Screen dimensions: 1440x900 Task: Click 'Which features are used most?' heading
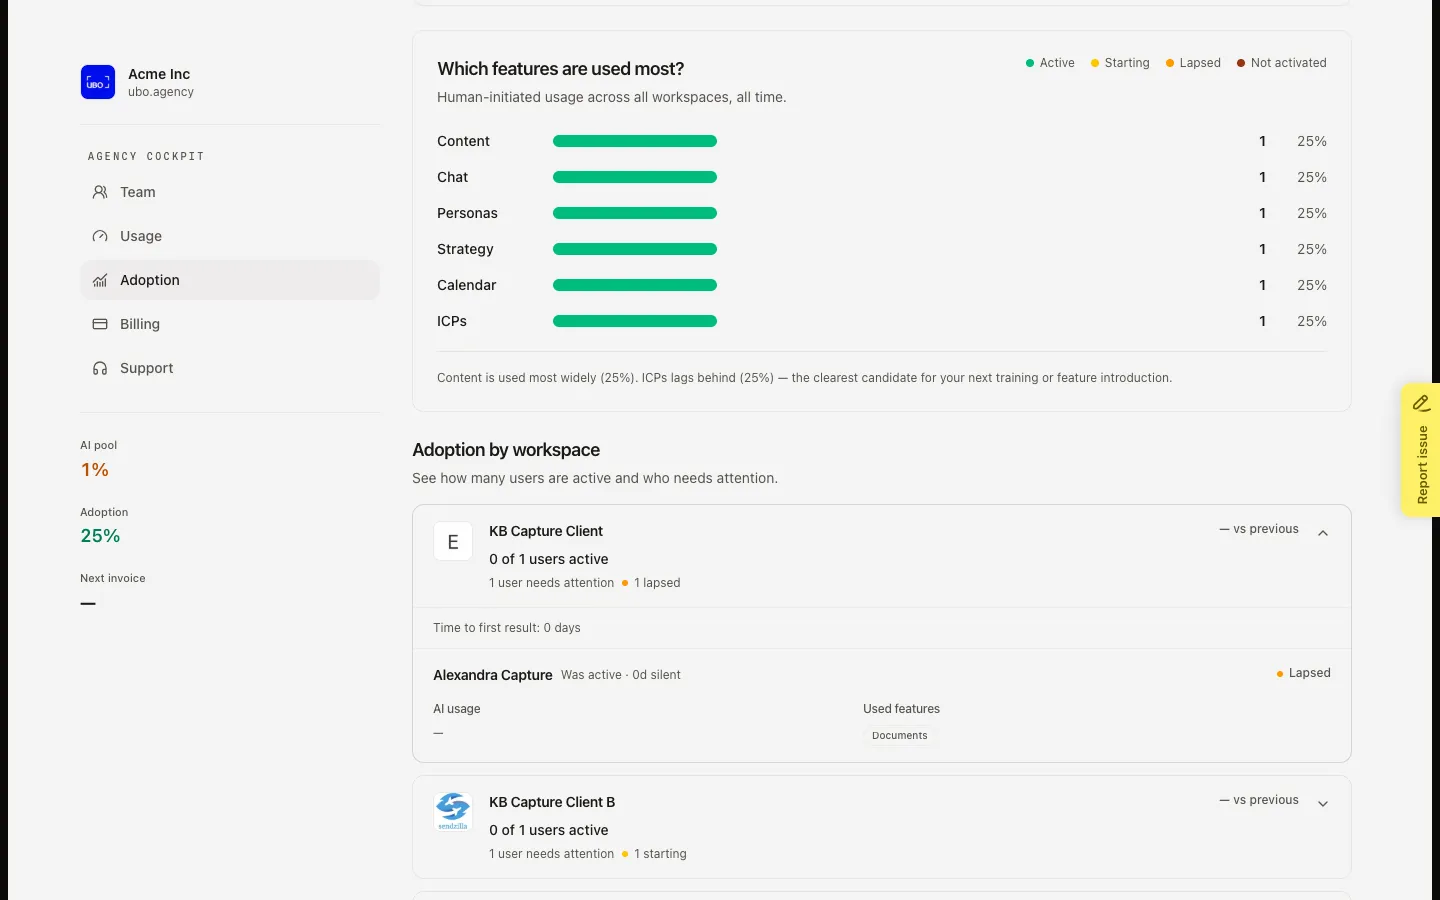tap(561, 69)
